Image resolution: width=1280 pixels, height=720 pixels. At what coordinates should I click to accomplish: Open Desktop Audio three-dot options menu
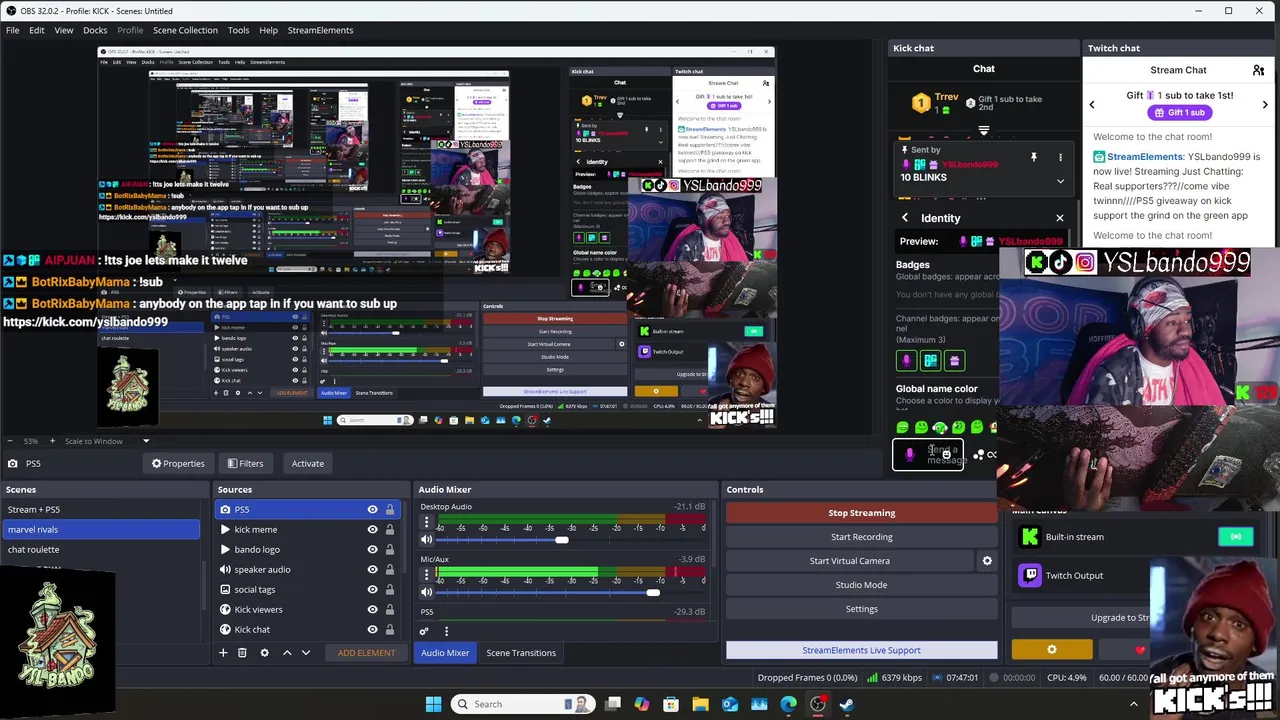[427, 523]
